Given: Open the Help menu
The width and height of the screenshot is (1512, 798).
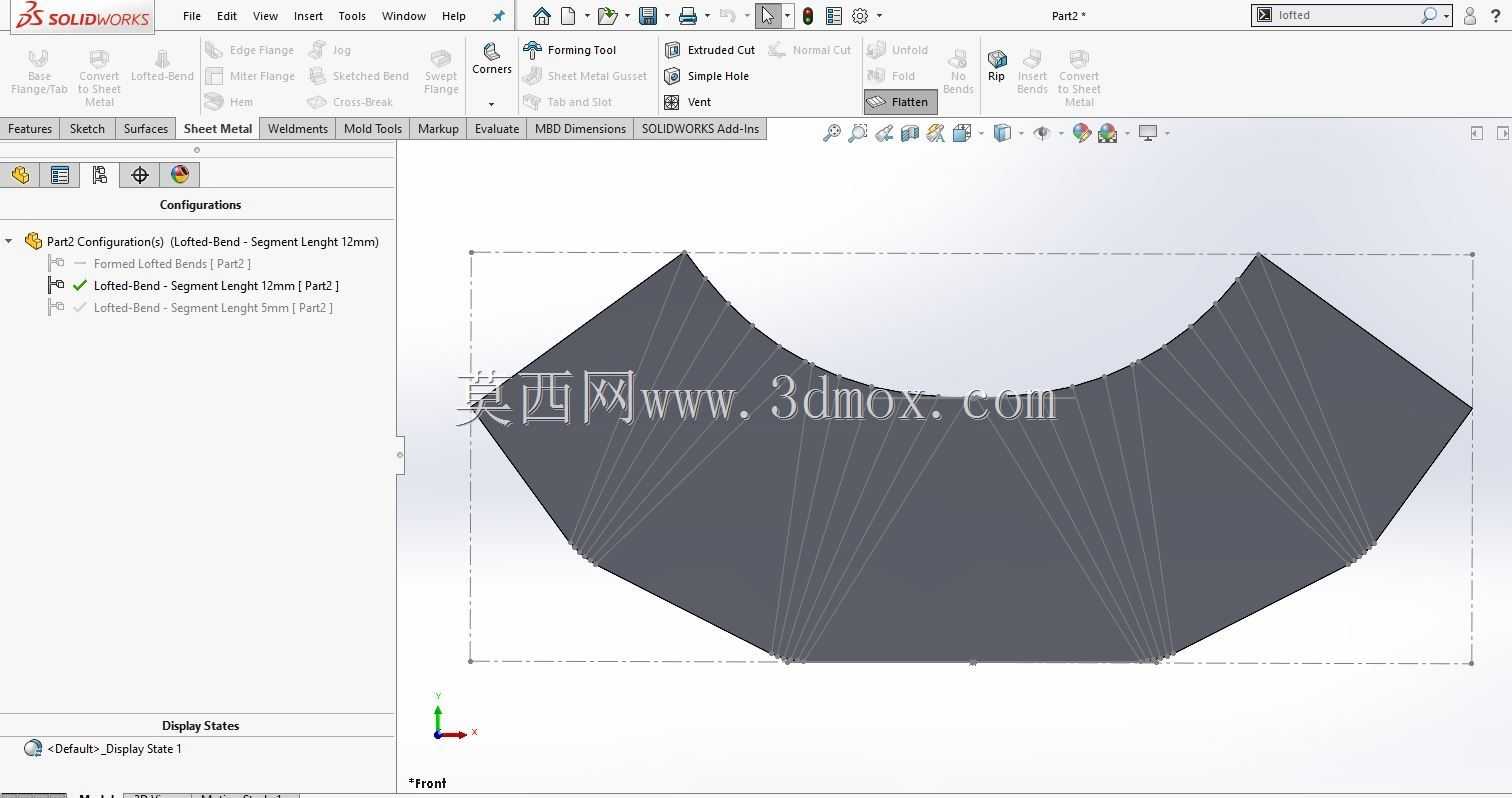Looking at the screenshot, I should (454, 16).
